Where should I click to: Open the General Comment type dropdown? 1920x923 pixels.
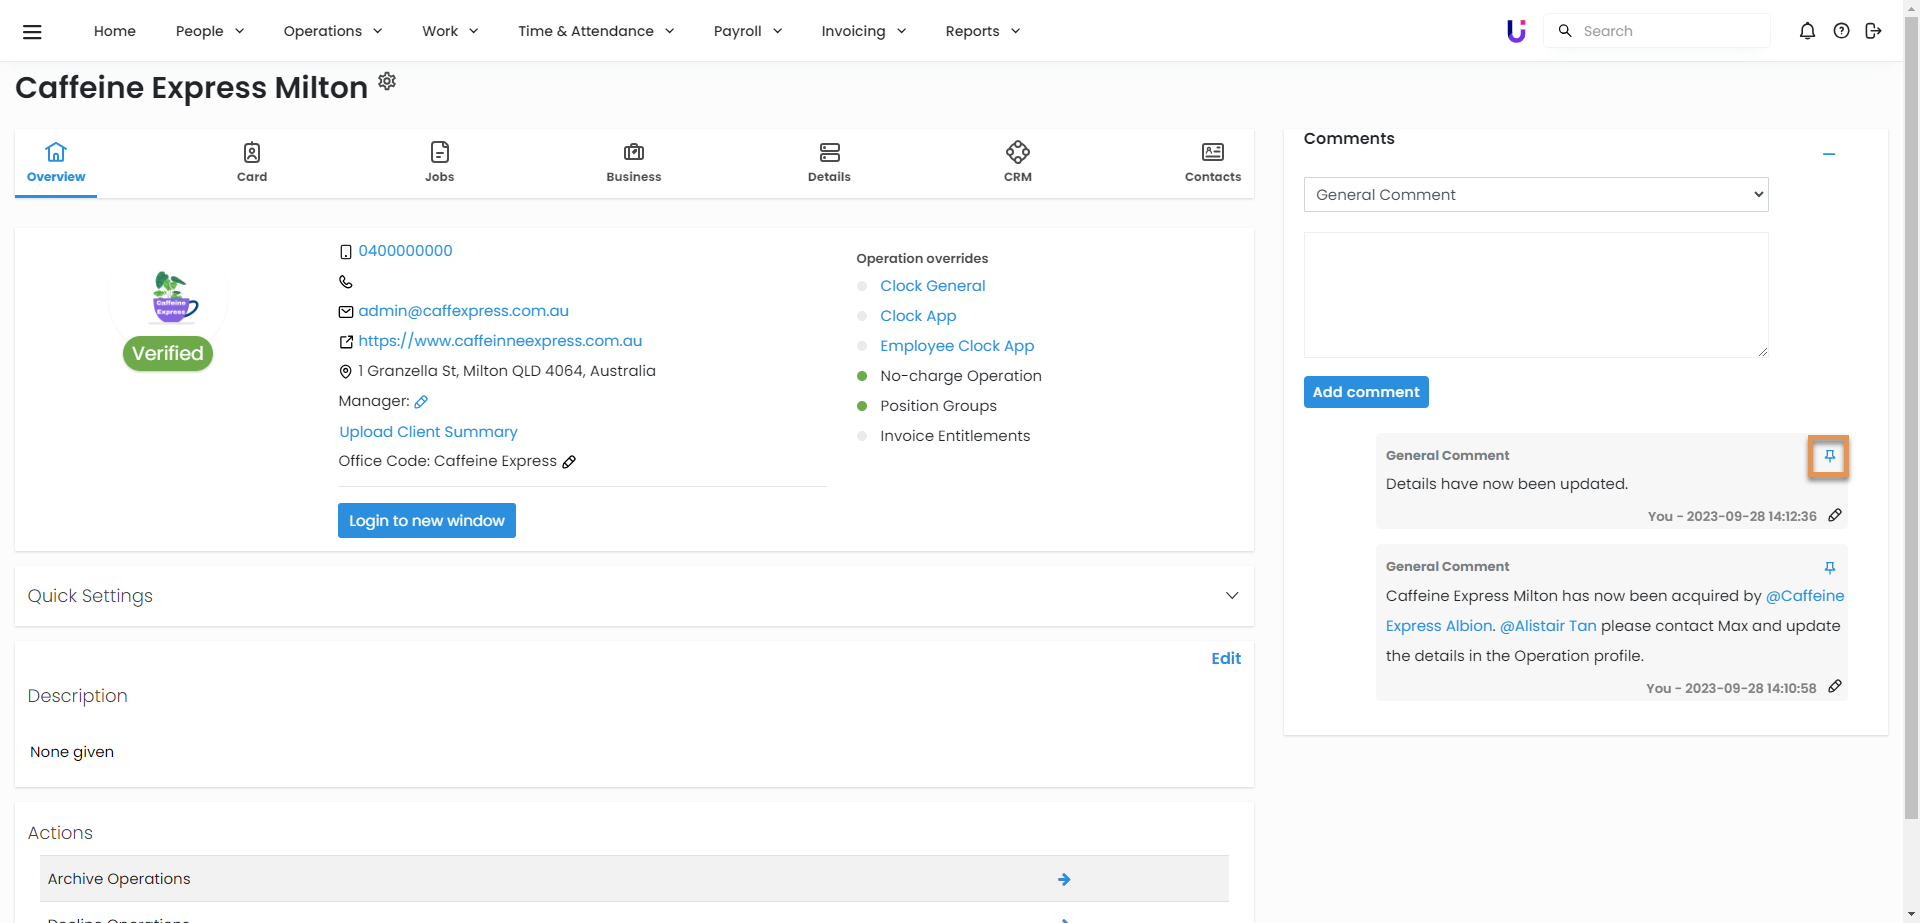[1536, 195]
